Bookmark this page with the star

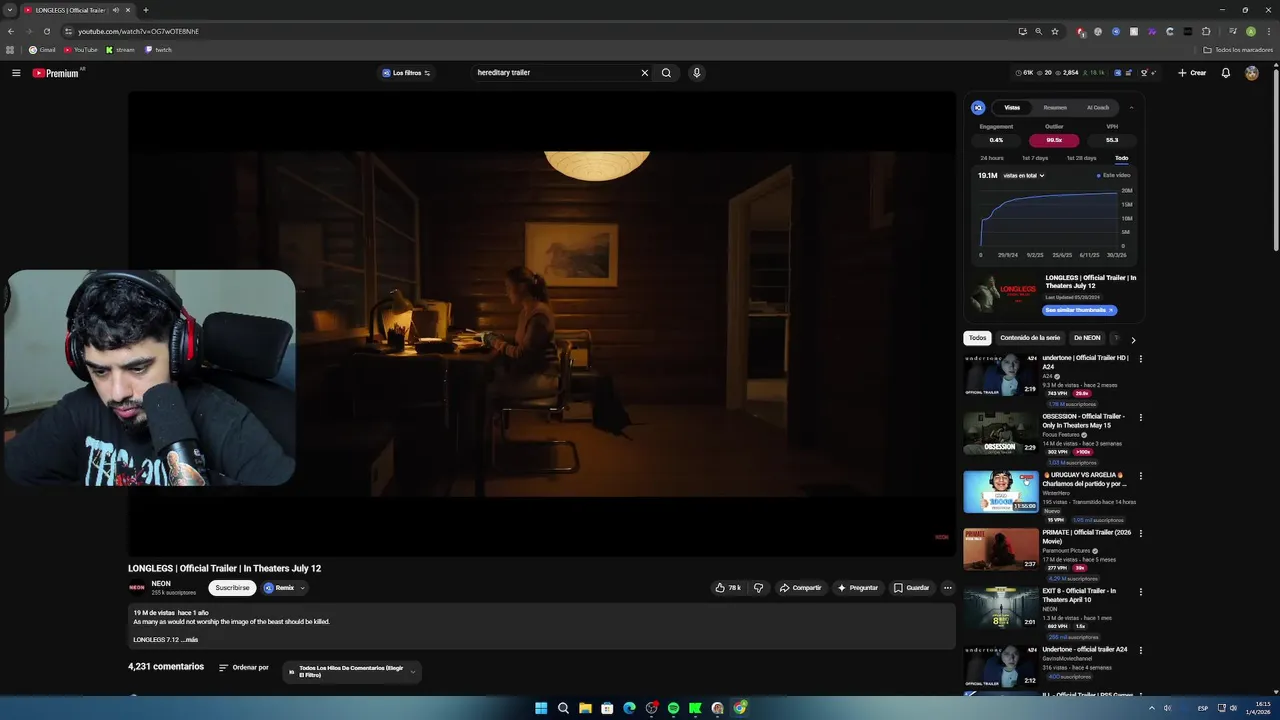[1054, 31]
